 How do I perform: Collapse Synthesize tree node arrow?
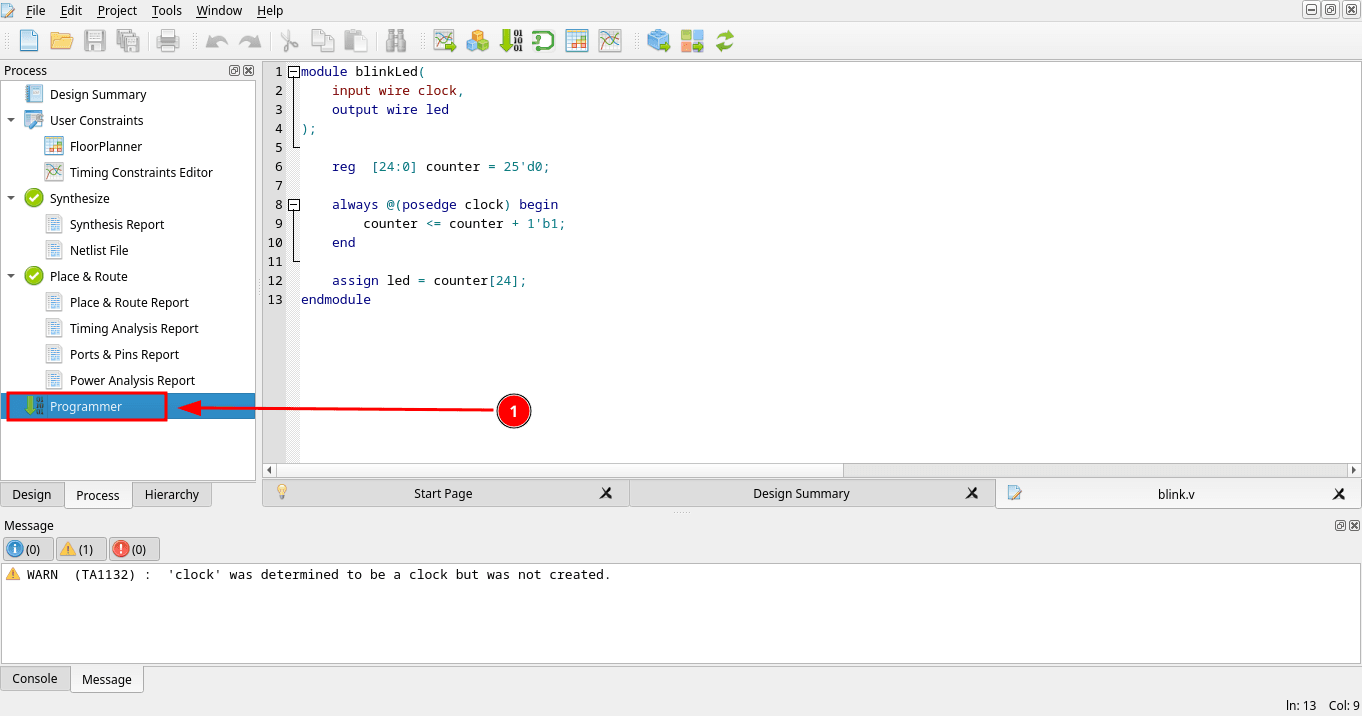[x=11, y=198]
